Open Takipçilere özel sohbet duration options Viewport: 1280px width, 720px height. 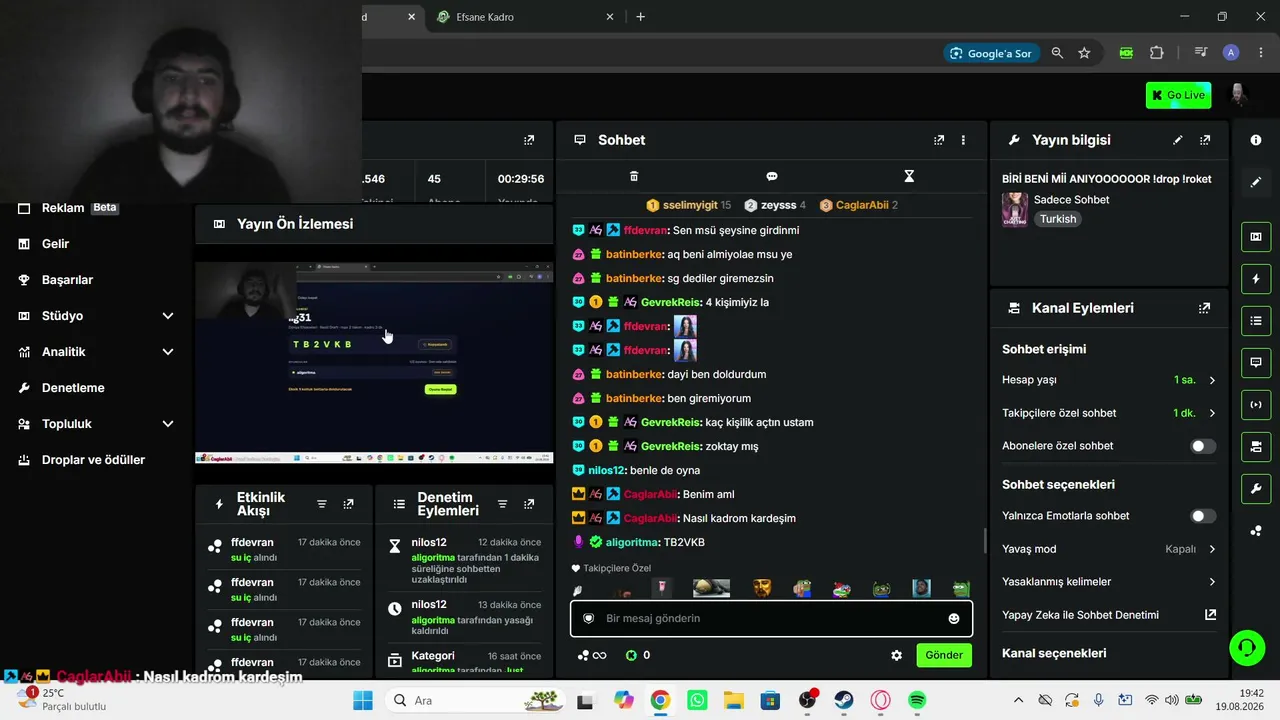click(x=1109, y=413)
